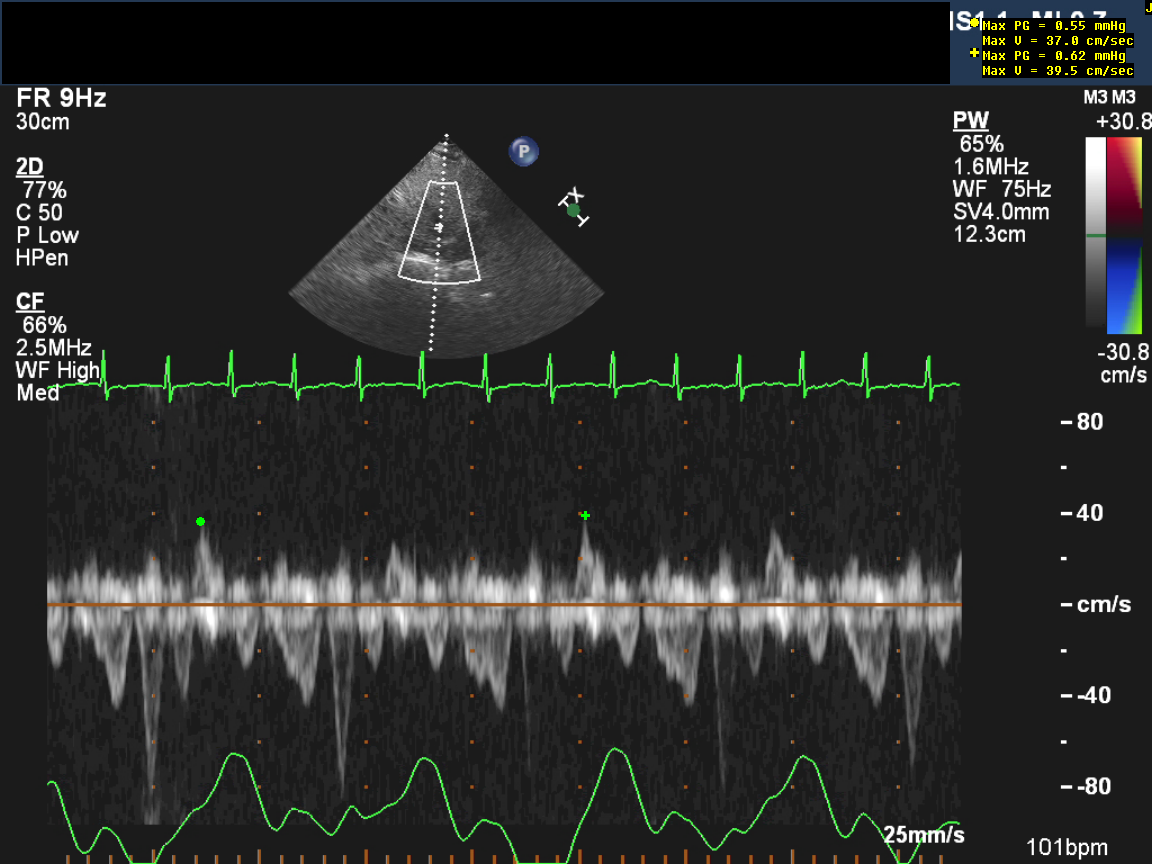Select the green dot velocity caliper
This screenshot has width=1152, height=864.
click(x=201, y=521)
